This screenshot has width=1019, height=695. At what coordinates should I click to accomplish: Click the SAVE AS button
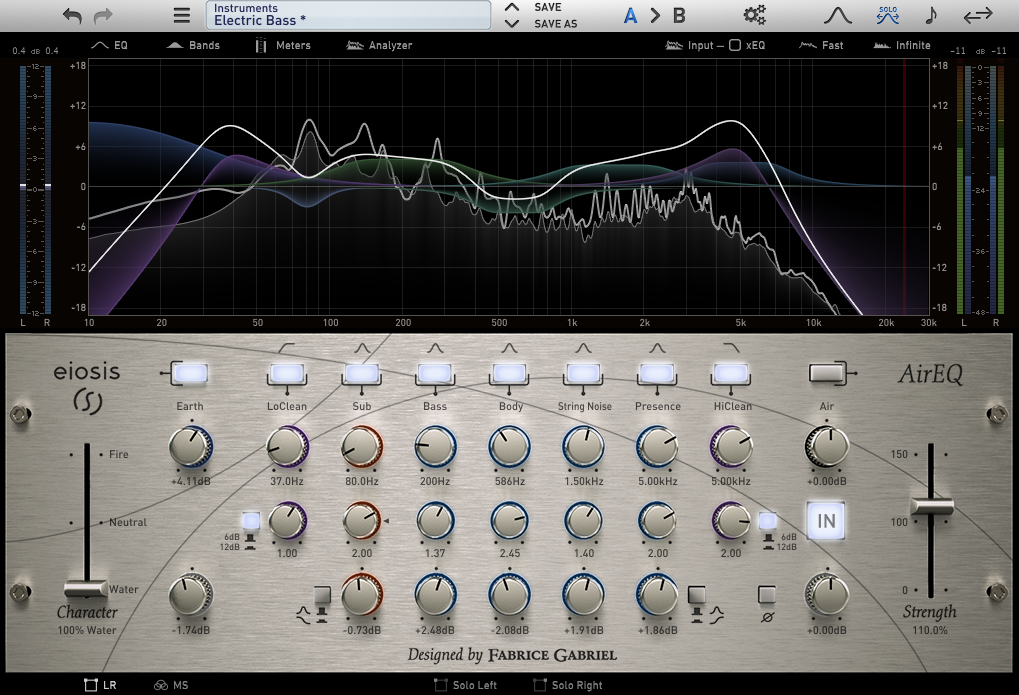point(557,24)
